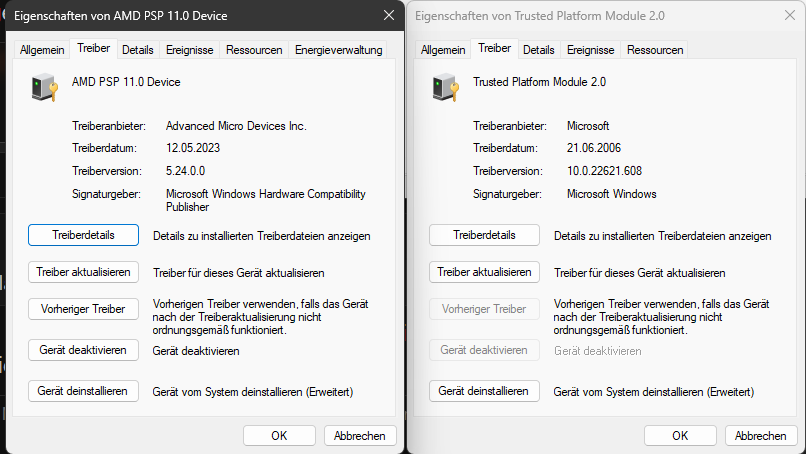
Task: Switch to Details tab in Trusted Platform Module window
Action: pyautogui.click(x=539, y=50)
